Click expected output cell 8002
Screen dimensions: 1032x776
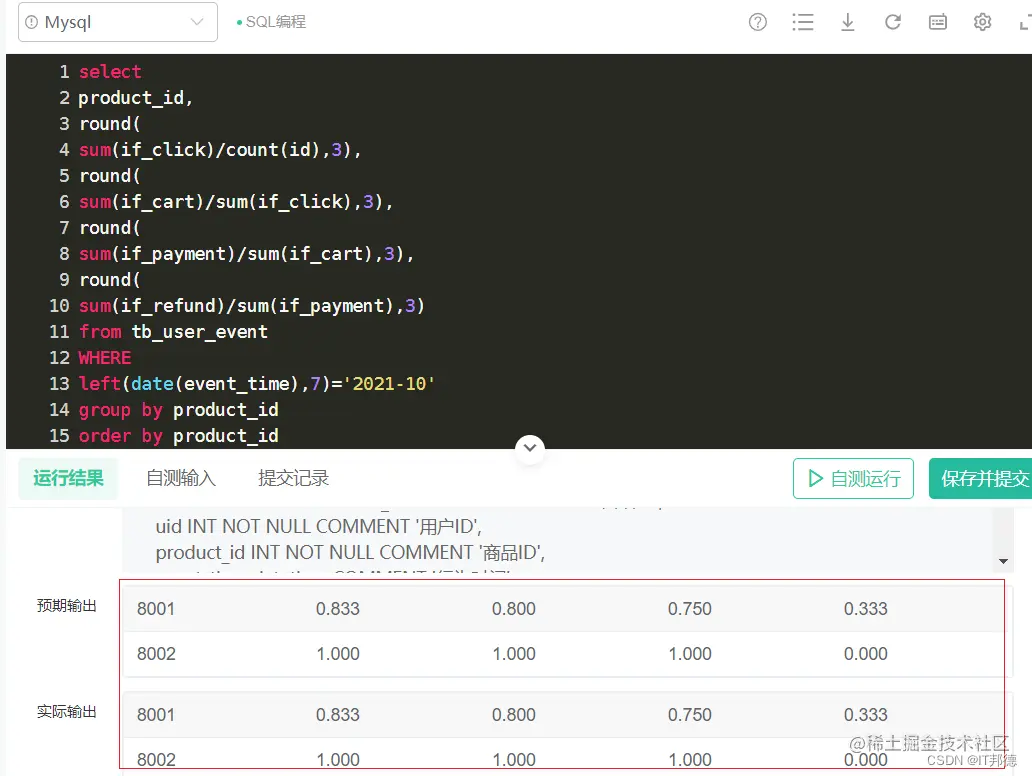pyautogui.click(x=156, y=654)
